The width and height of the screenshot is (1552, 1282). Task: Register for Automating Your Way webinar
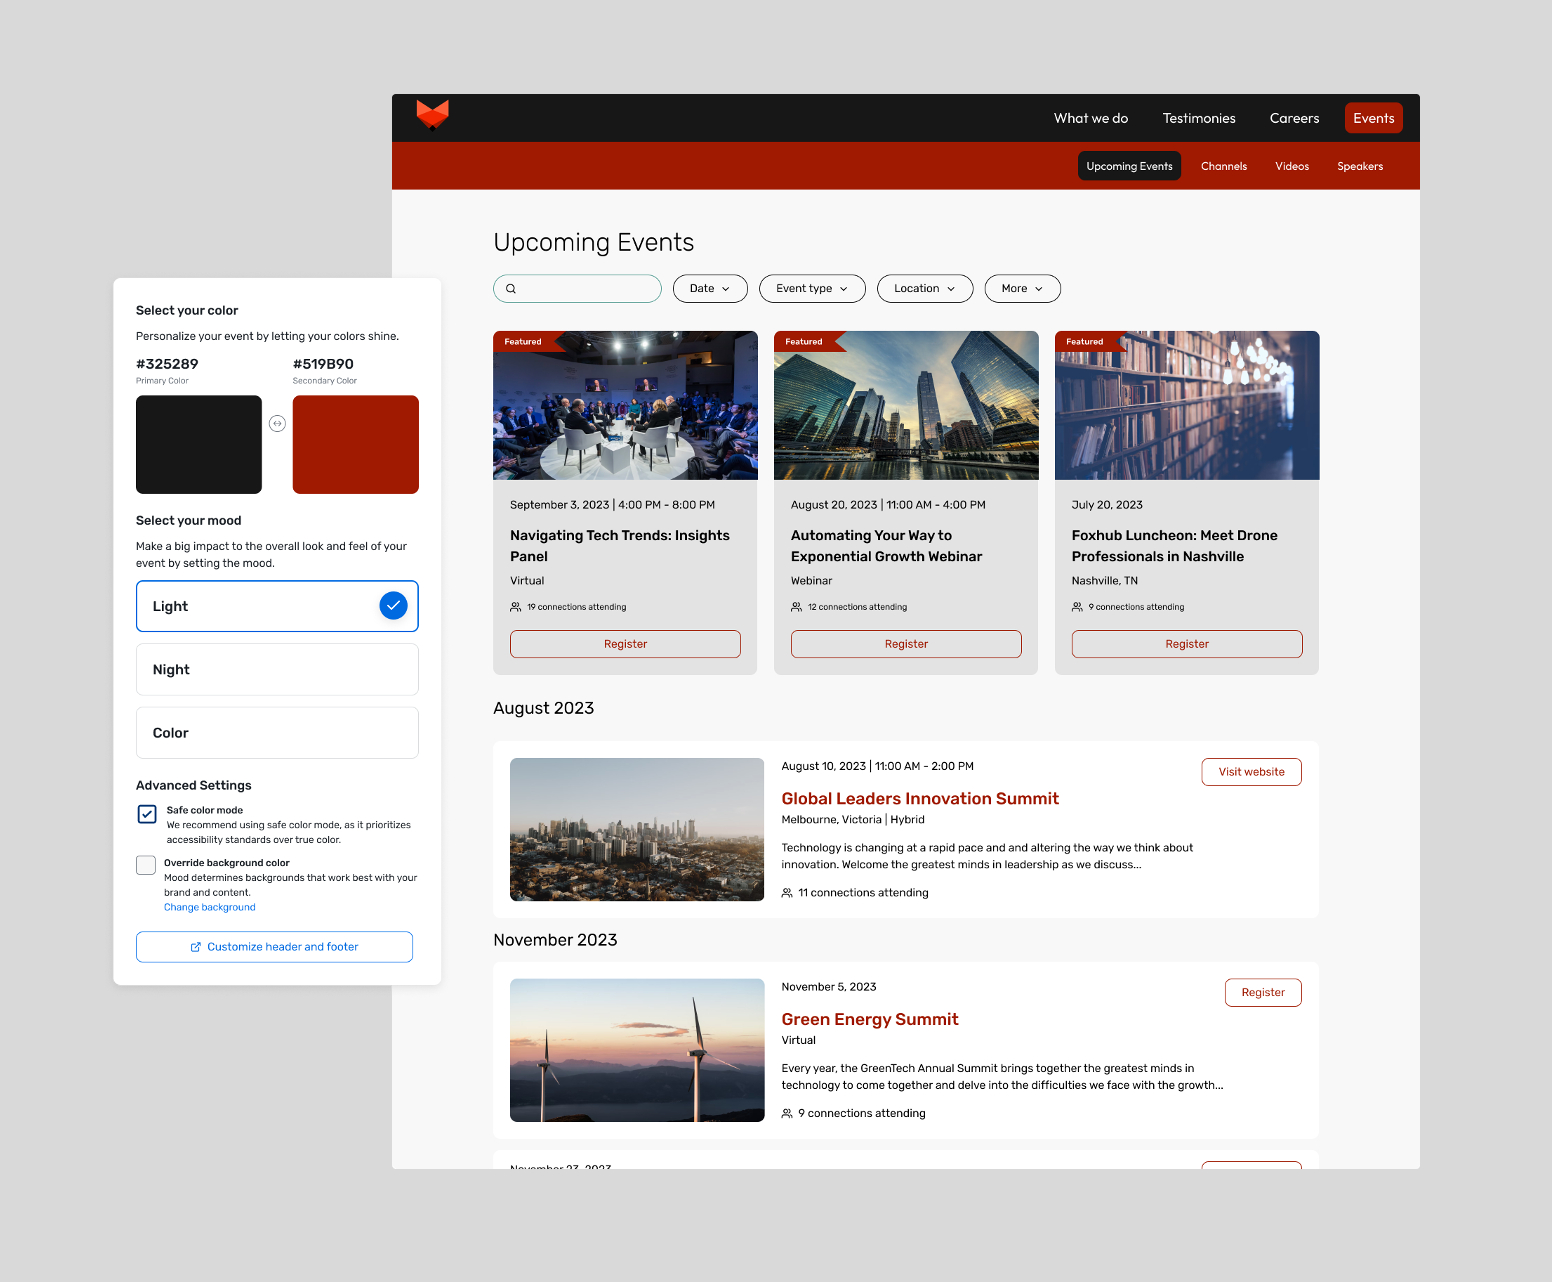tap(906, 644)
